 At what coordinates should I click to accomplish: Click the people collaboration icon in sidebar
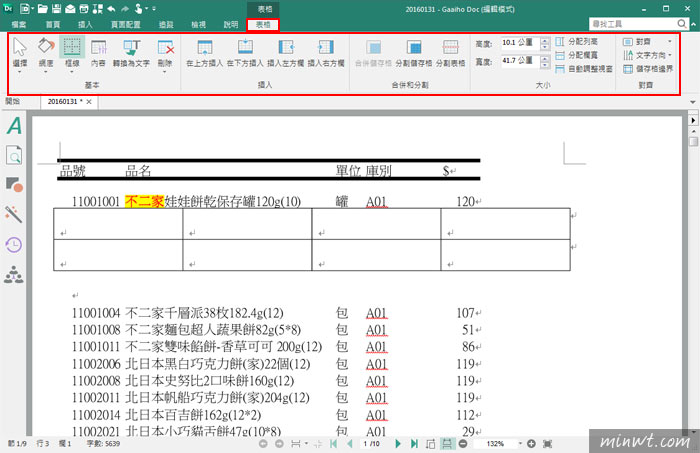pos(14,275)
